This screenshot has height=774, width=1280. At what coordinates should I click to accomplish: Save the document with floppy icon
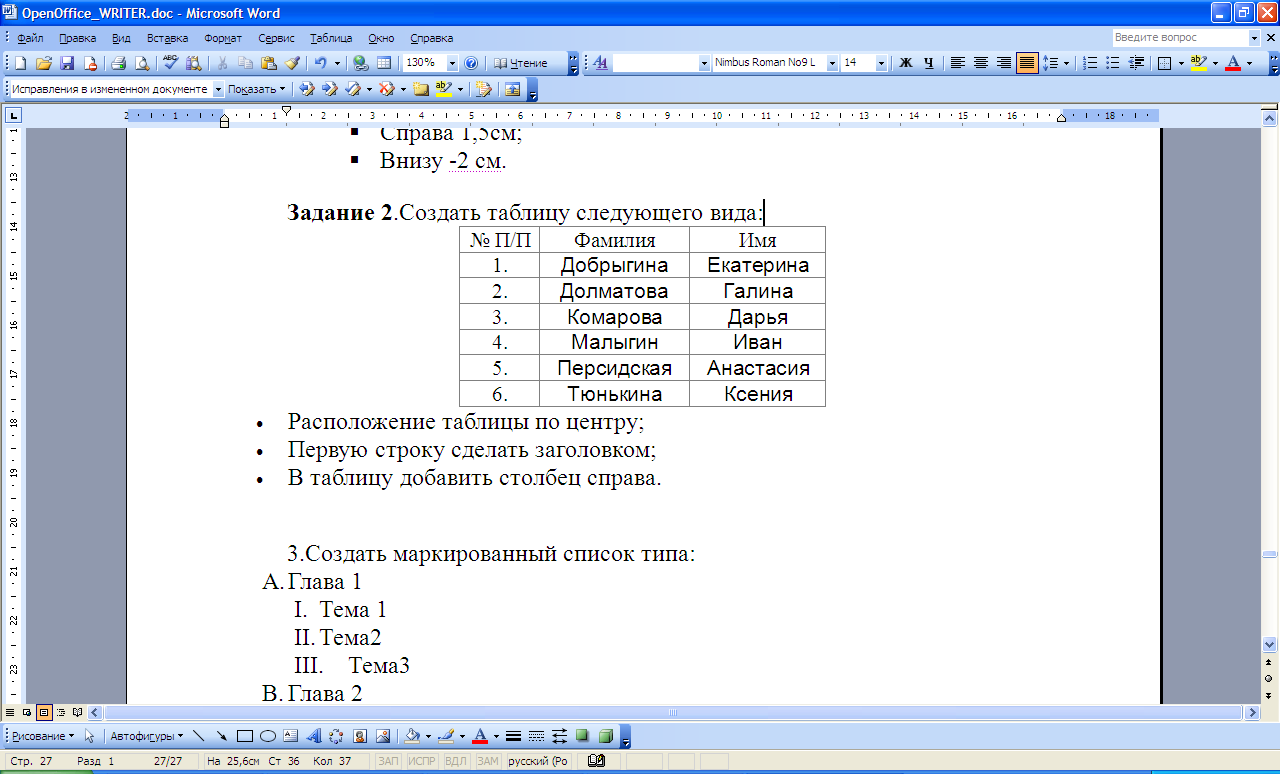coord(67,63)
